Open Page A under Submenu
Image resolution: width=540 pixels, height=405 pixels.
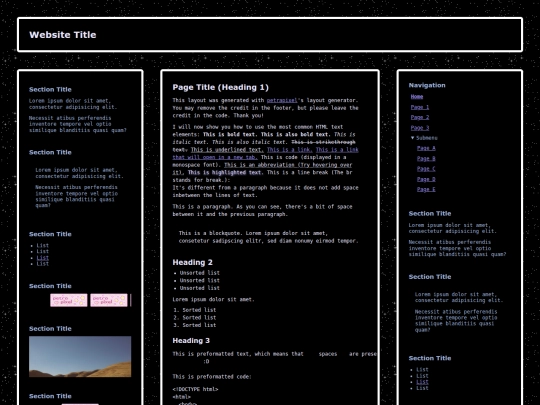pyautogui.click(x=426, y=148)
